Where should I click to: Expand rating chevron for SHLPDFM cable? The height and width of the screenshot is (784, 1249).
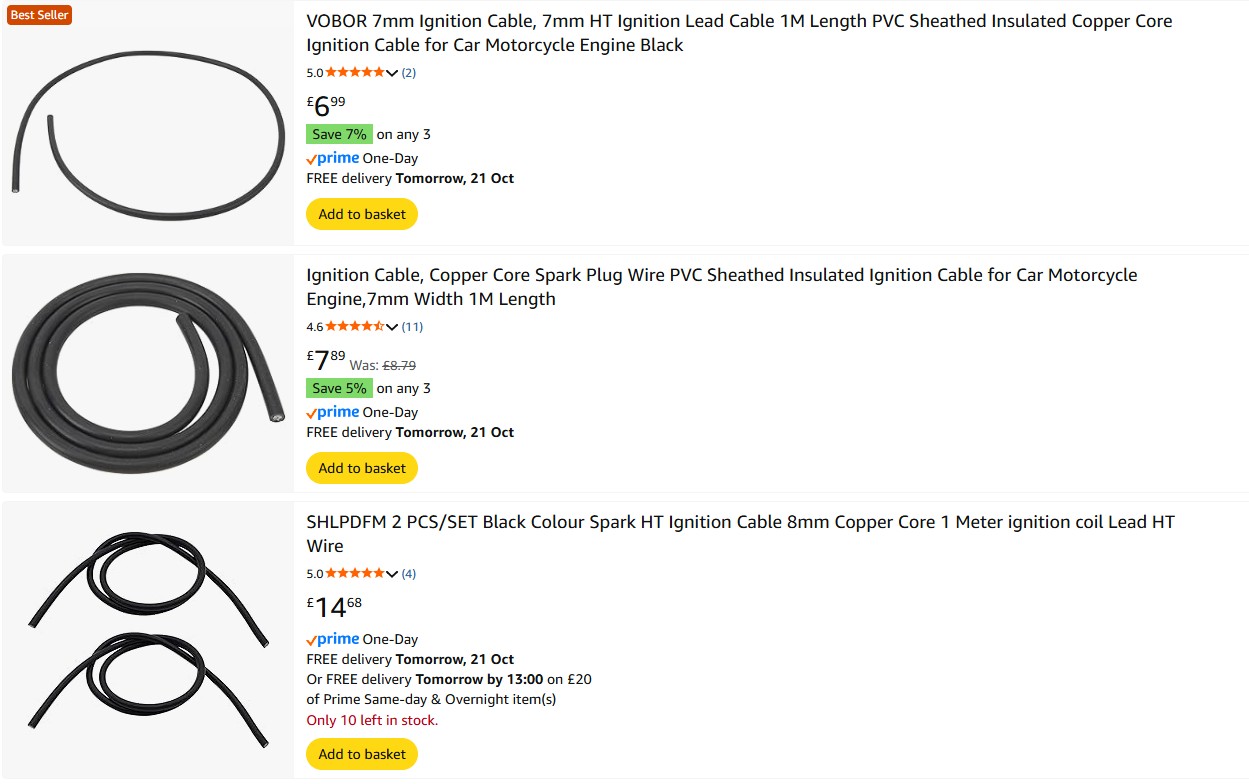pos(392,574)
